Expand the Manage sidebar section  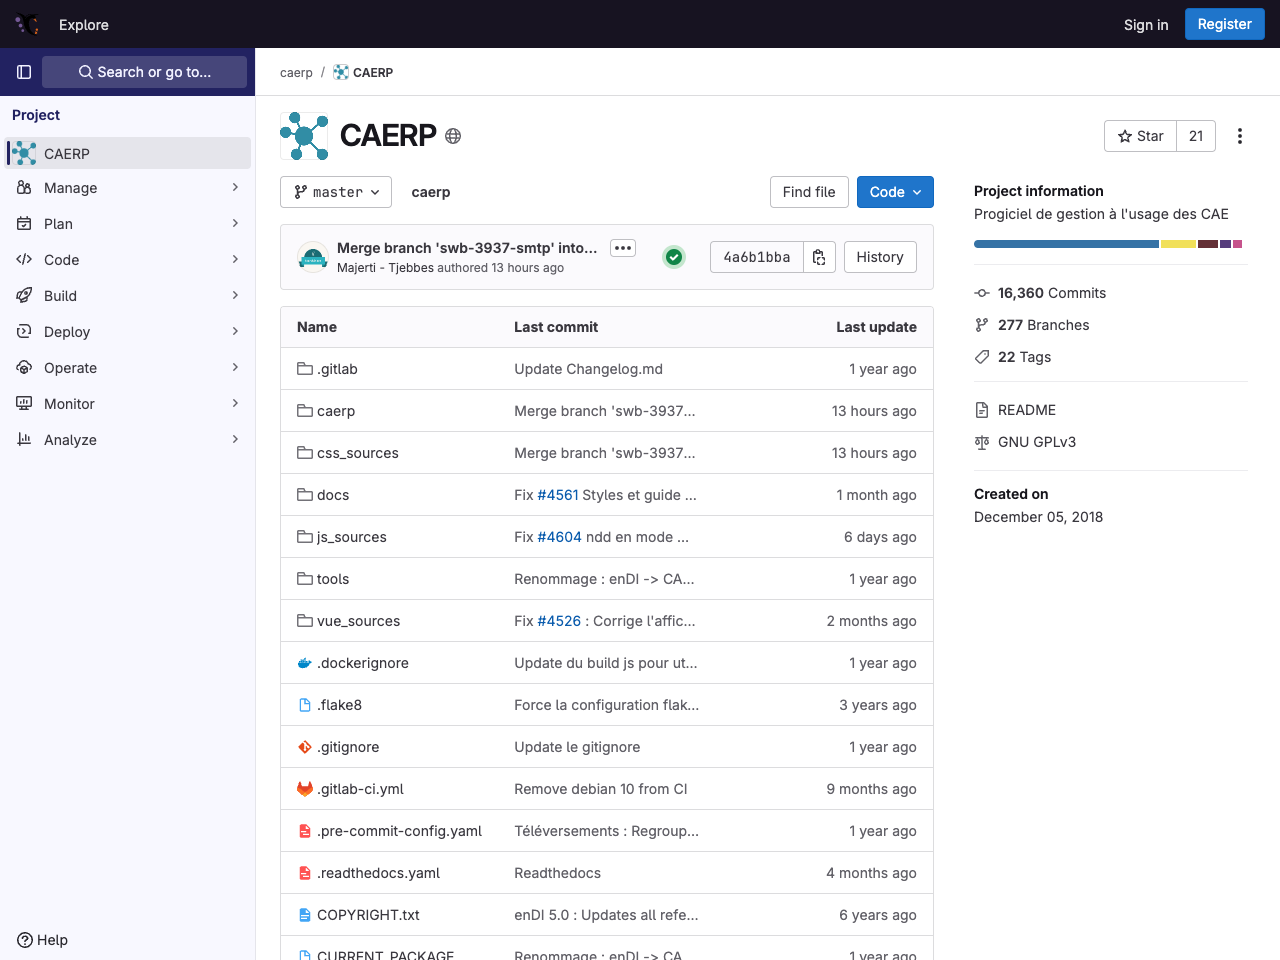tap(128, 188)
